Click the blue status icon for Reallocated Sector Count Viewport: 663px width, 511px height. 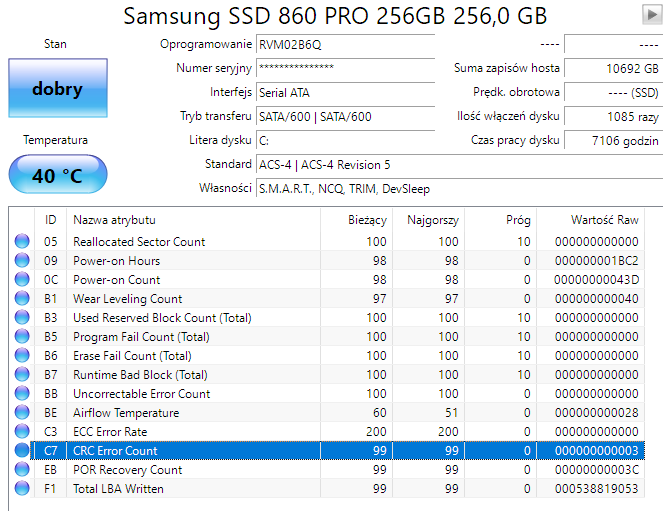(22, 241)
